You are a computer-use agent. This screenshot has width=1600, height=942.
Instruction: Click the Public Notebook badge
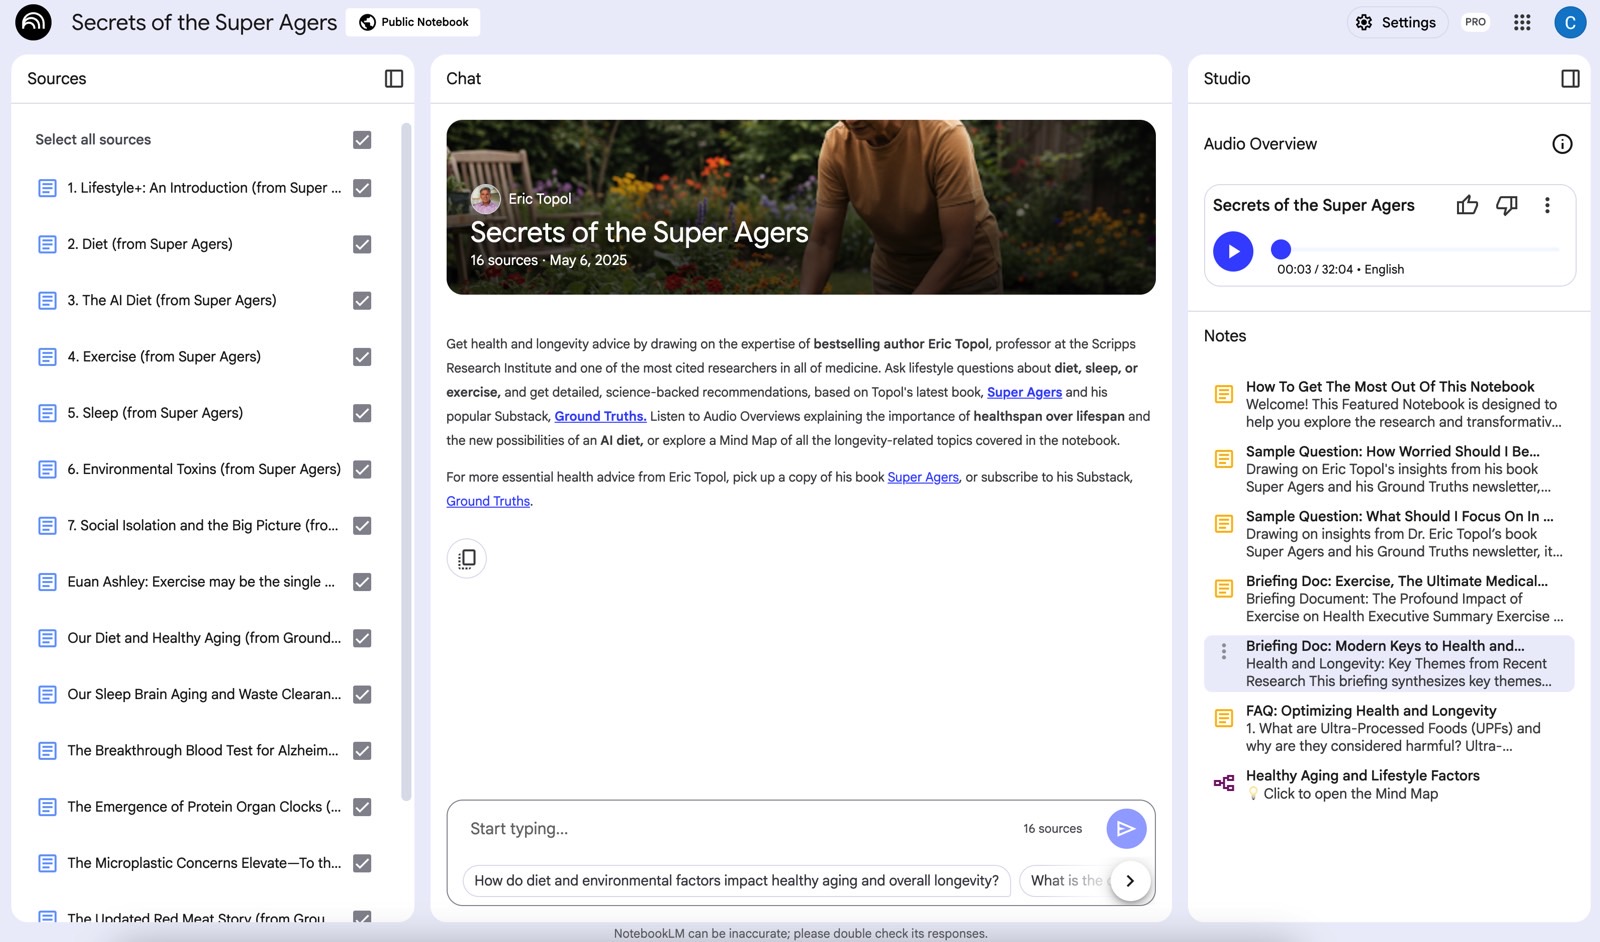(413, 22)
